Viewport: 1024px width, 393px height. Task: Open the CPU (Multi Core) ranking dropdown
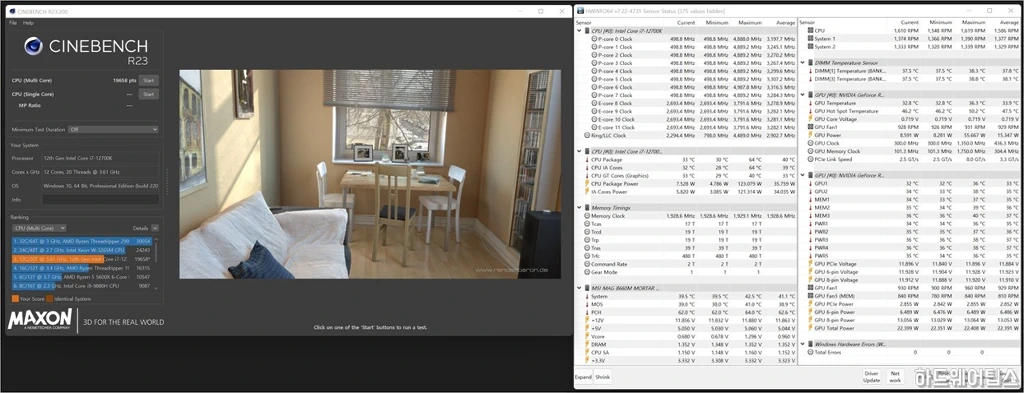click(39, 228)
